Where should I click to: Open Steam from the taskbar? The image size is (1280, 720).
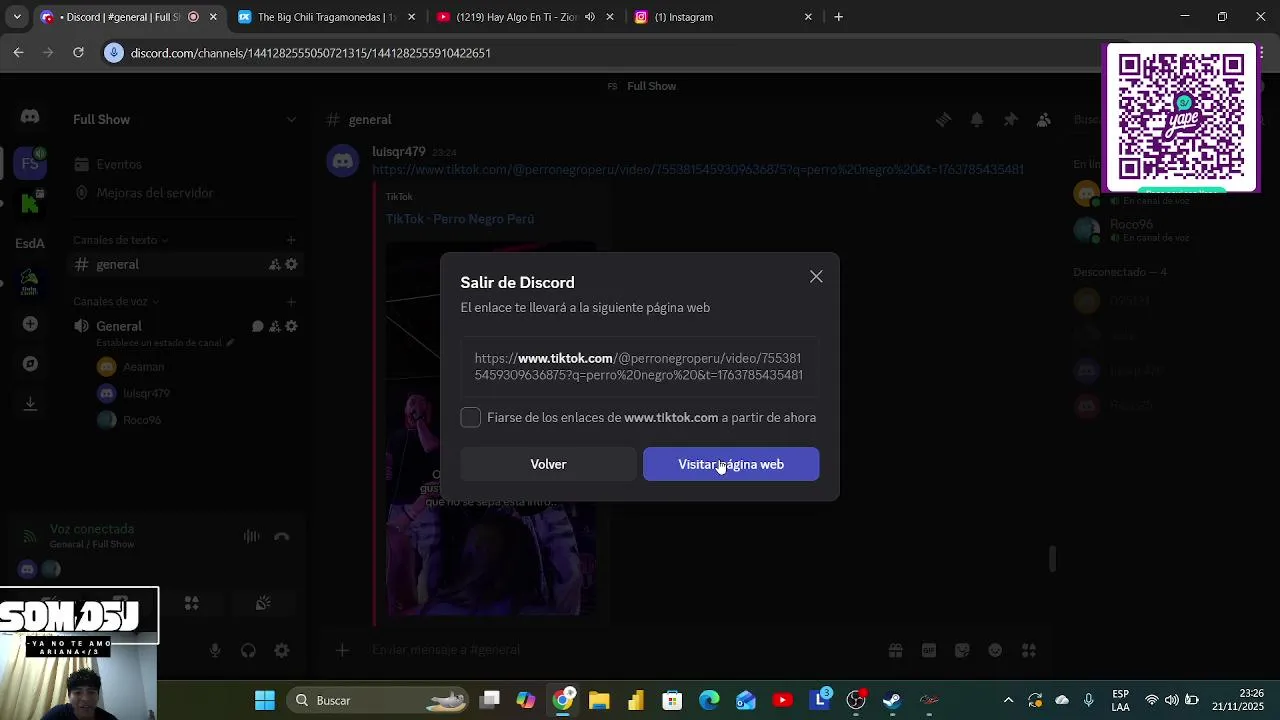[x=891, y=700]
